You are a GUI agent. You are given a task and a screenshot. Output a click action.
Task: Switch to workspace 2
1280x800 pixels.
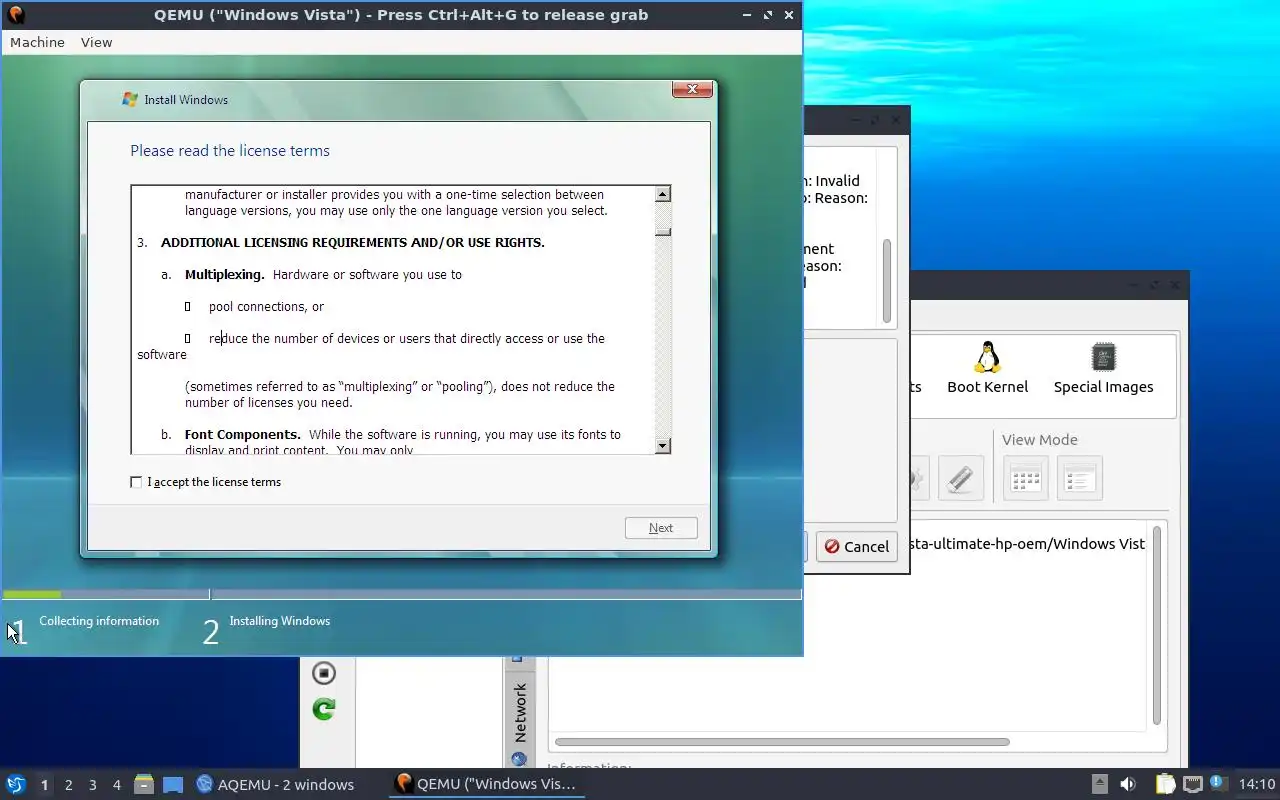(68, 784)
